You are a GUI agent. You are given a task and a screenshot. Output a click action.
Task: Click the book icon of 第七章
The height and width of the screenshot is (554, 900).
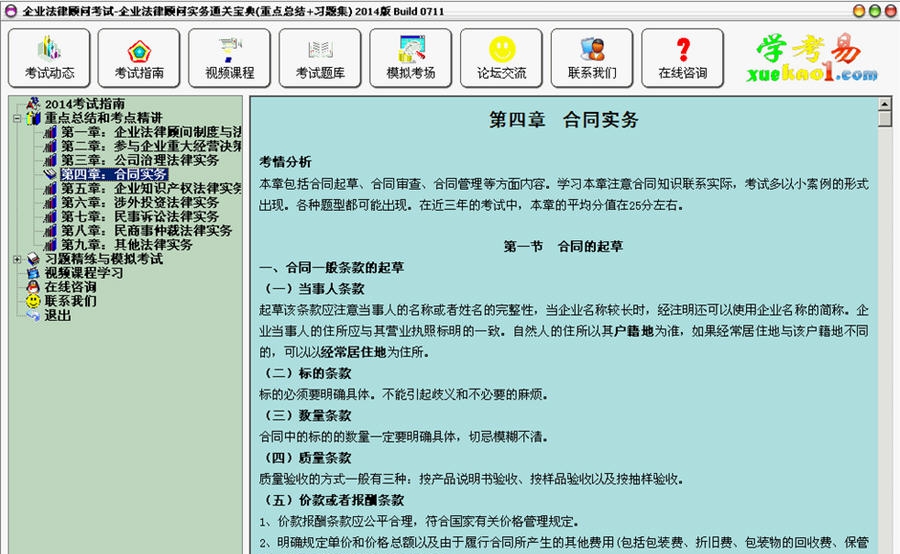tap(51, 216)
